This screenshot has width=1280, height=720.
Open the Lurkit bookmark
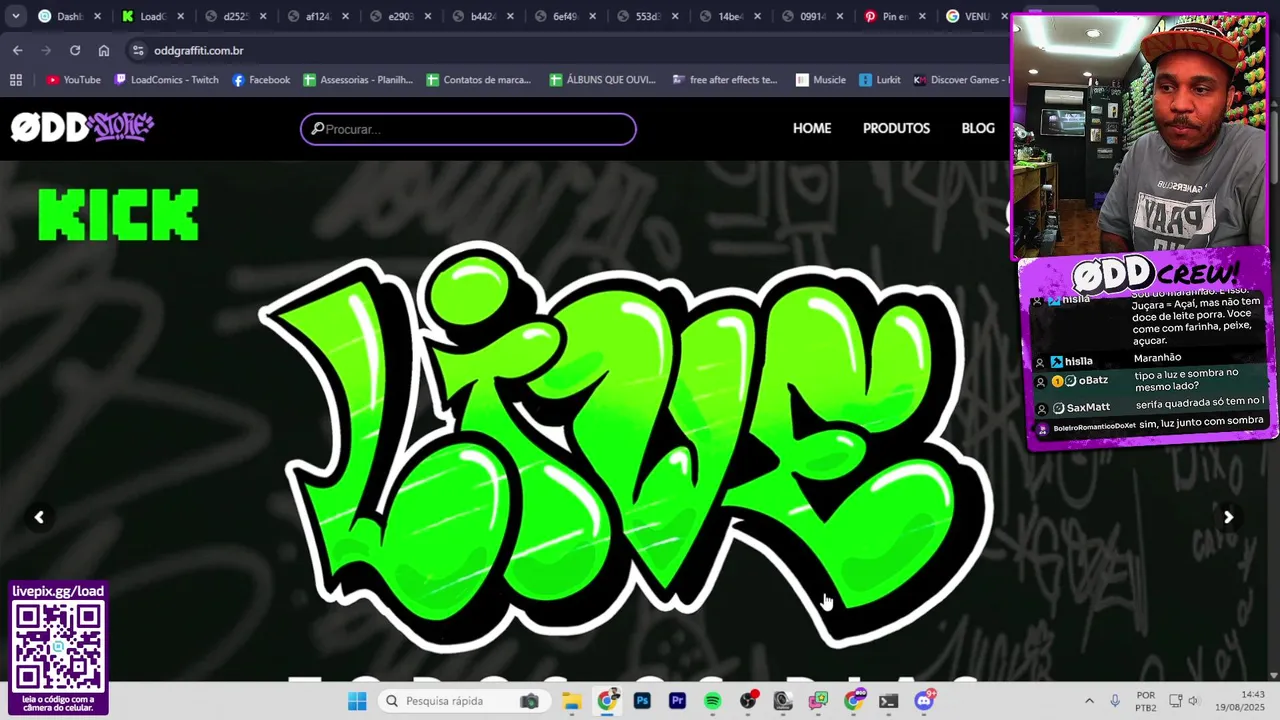[879, 80]
